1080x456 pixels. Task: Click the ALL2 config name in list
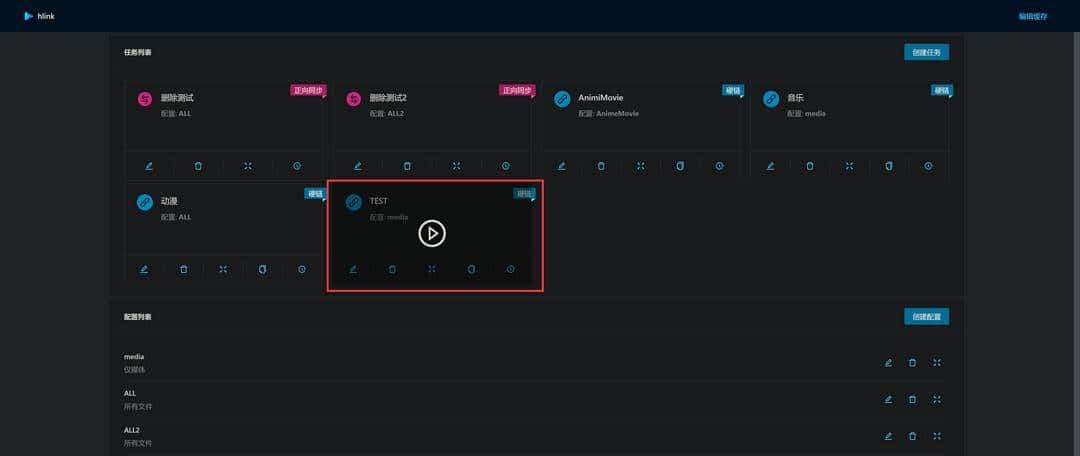point(132,430)
